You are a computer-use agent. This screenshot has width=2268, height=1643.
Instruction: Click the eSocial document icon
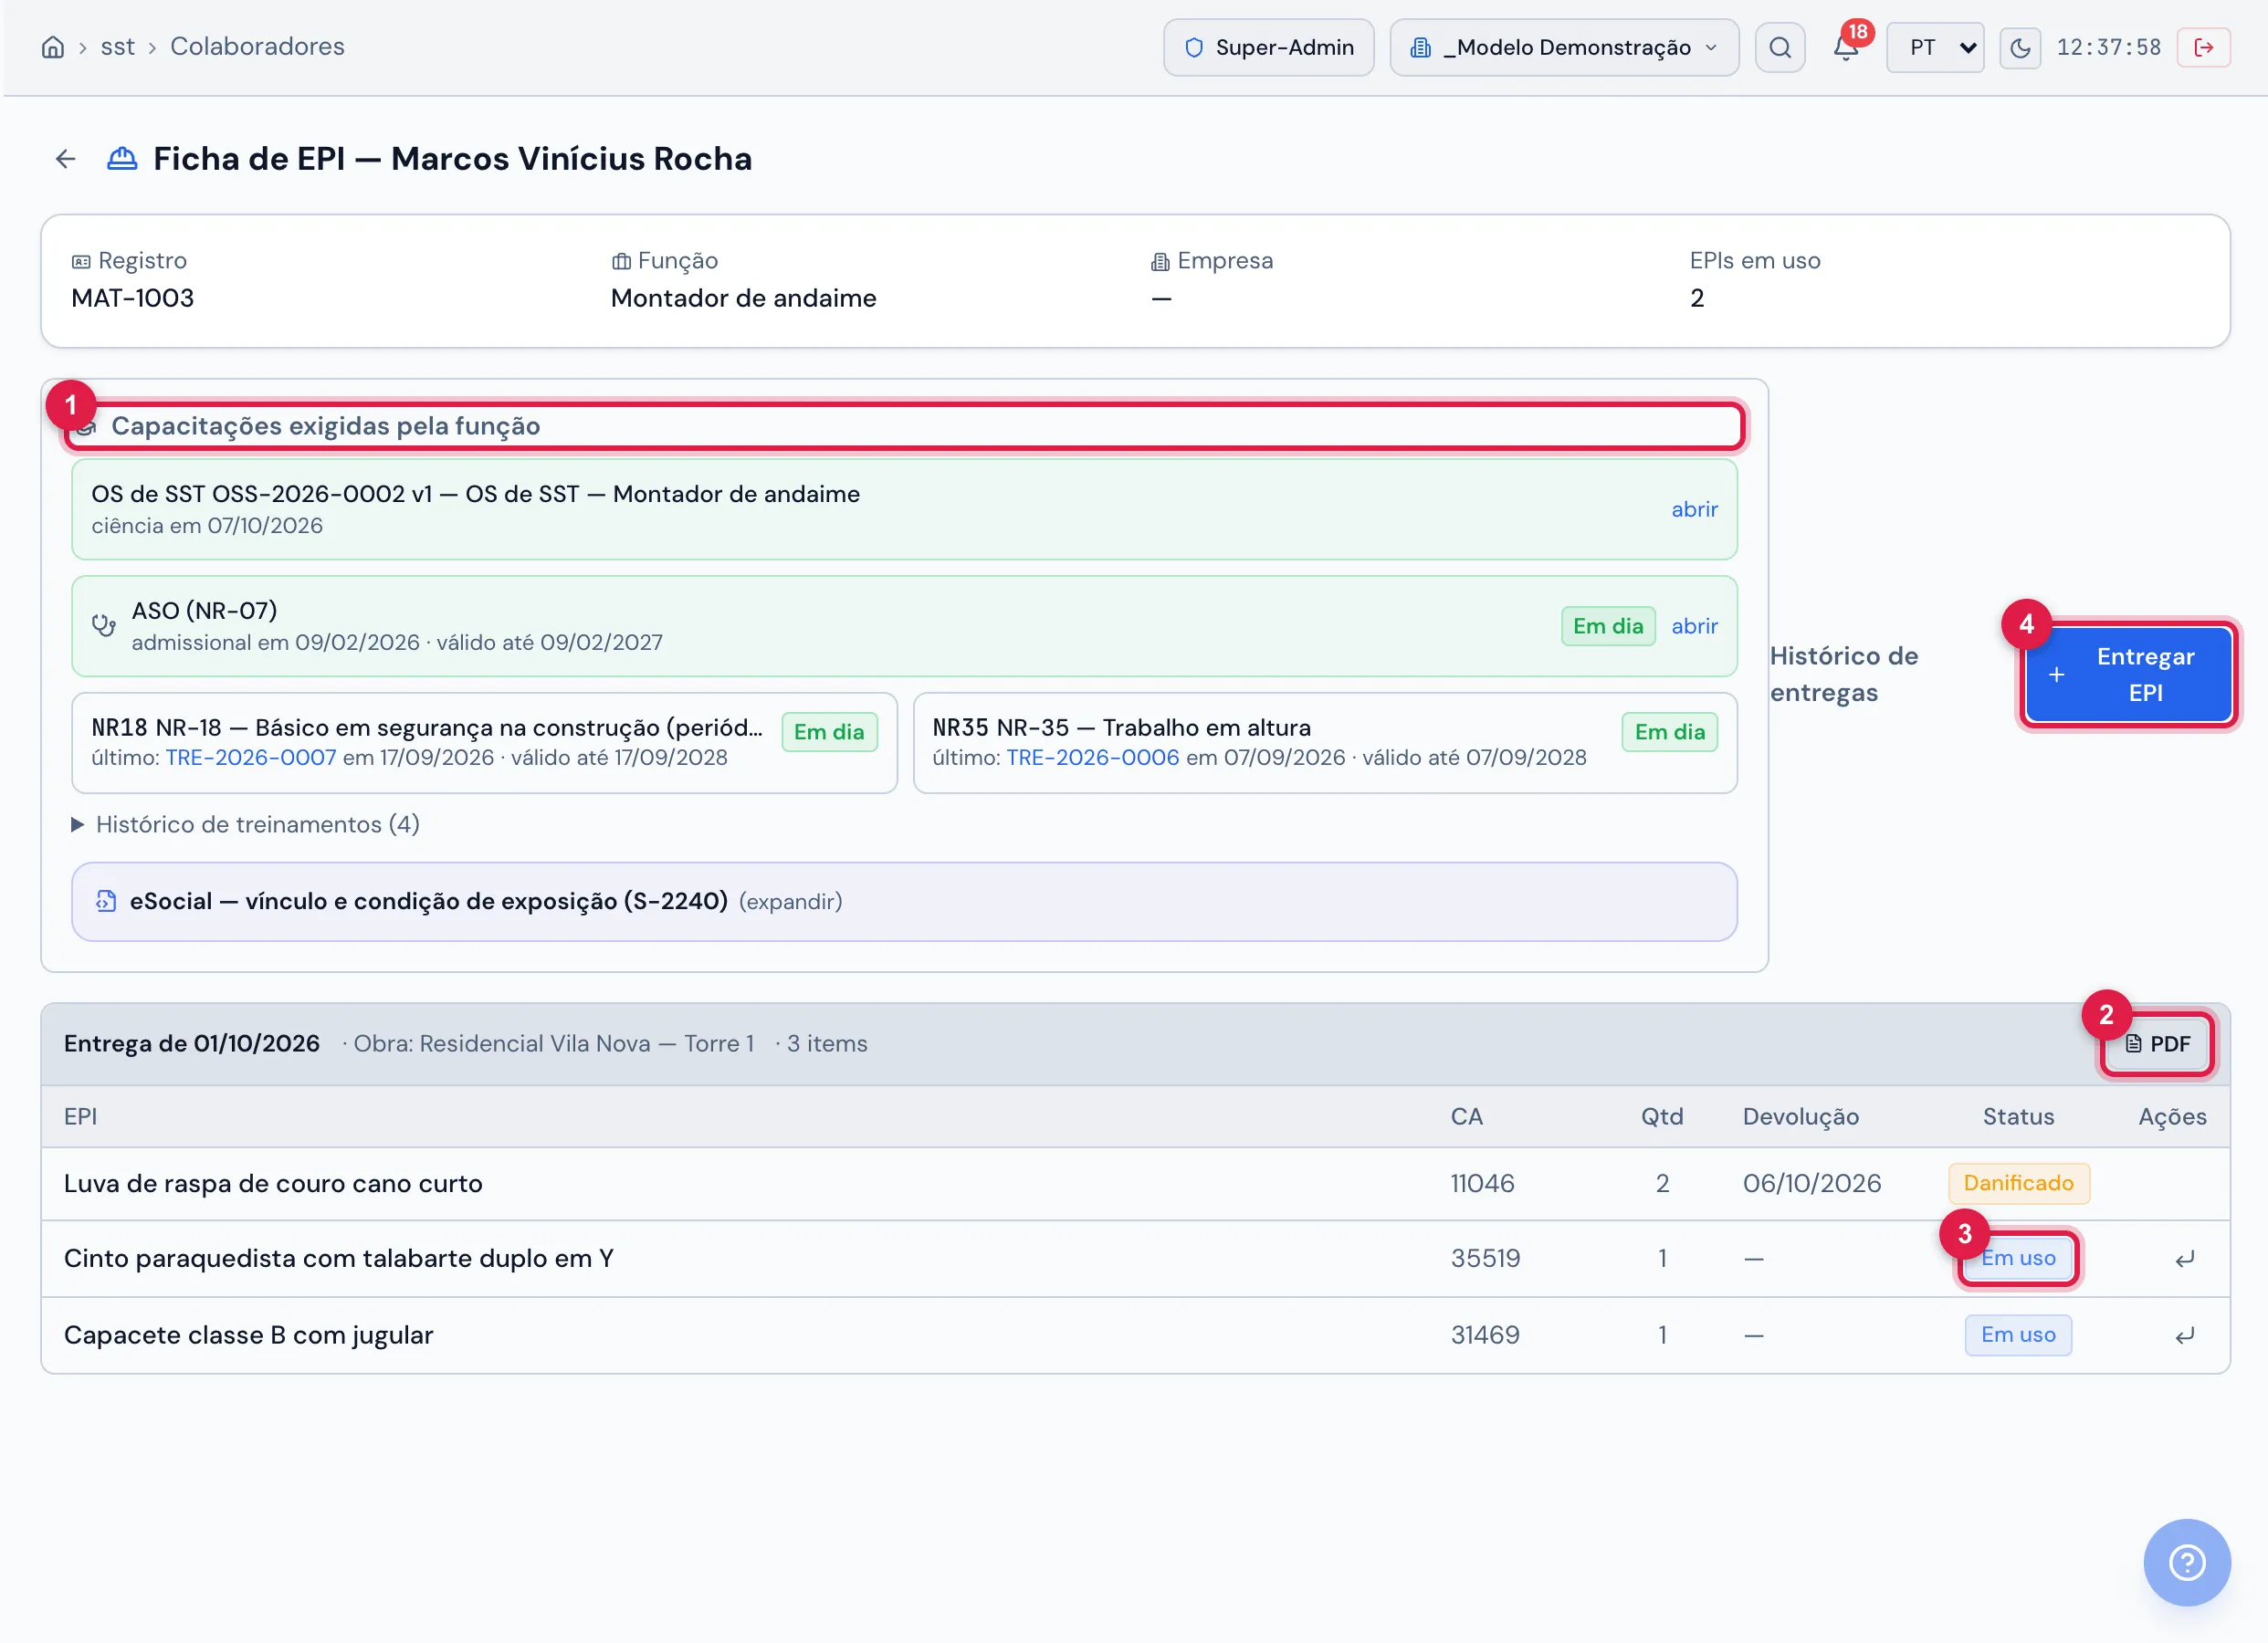tap(106, 901)
